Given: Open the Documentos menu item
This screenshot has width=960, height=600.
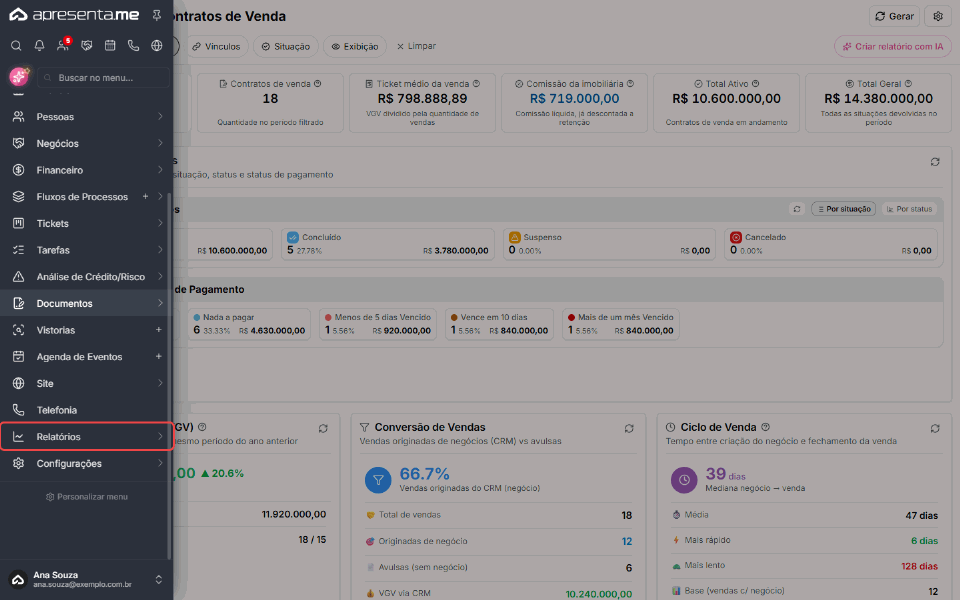Looking at the screenshot, I should pos(85,304).
